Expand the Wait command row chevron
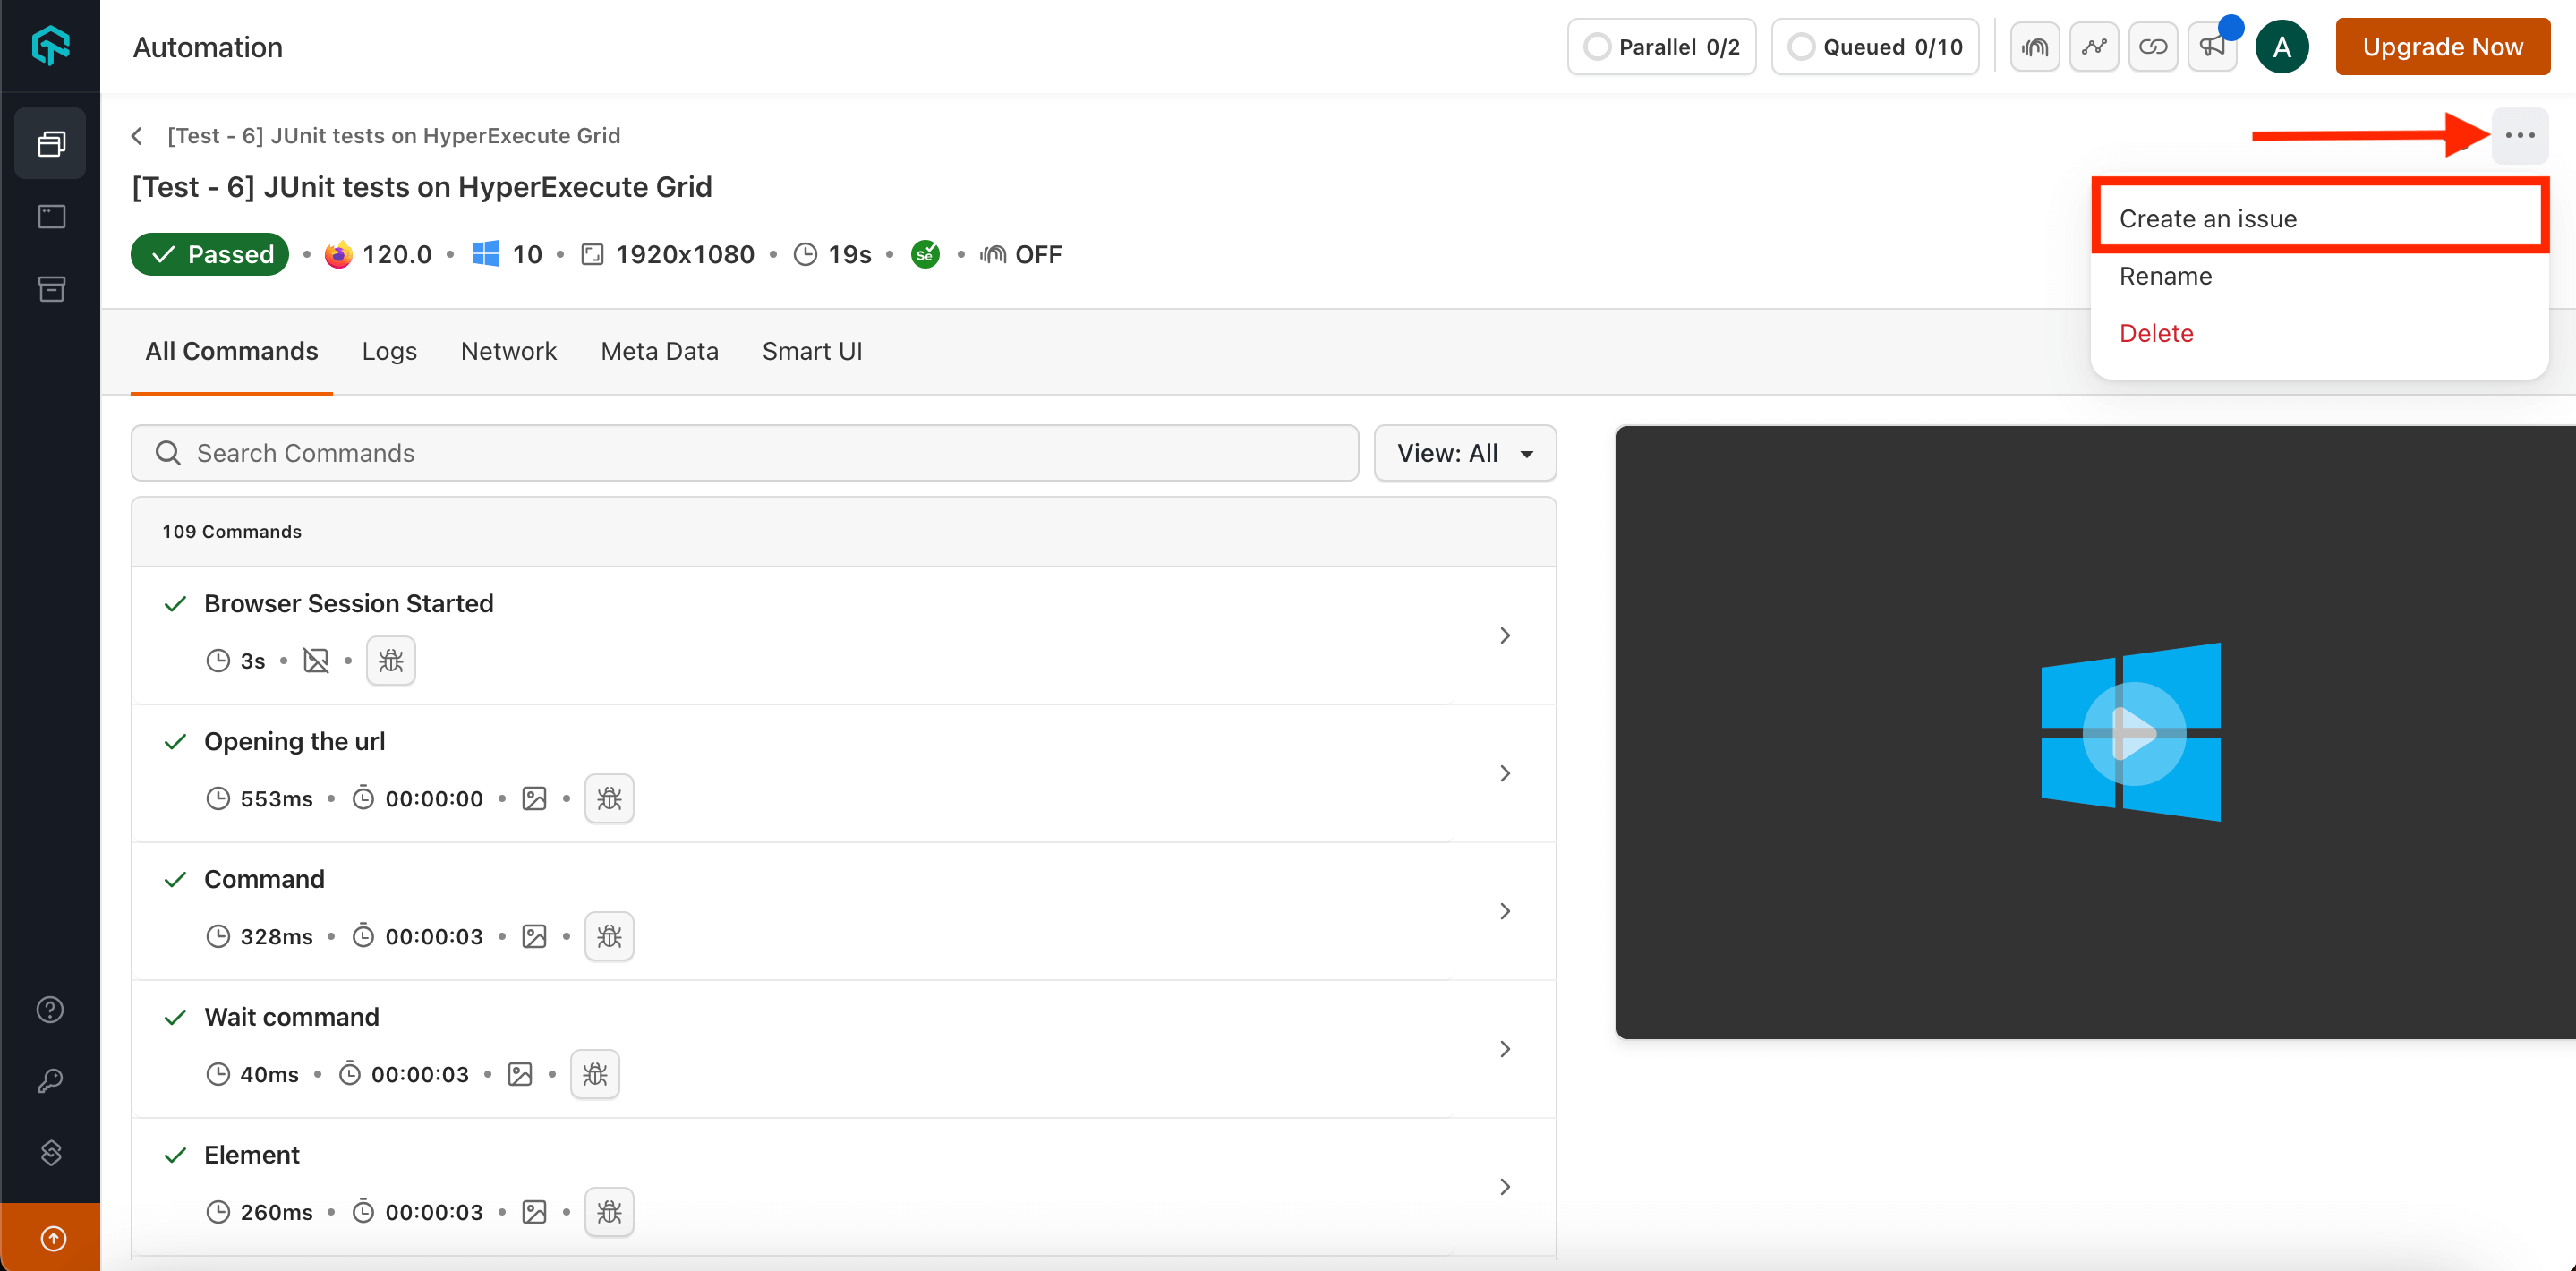Viewport: 2576px width, 1271px height. coord(1505,1048)
